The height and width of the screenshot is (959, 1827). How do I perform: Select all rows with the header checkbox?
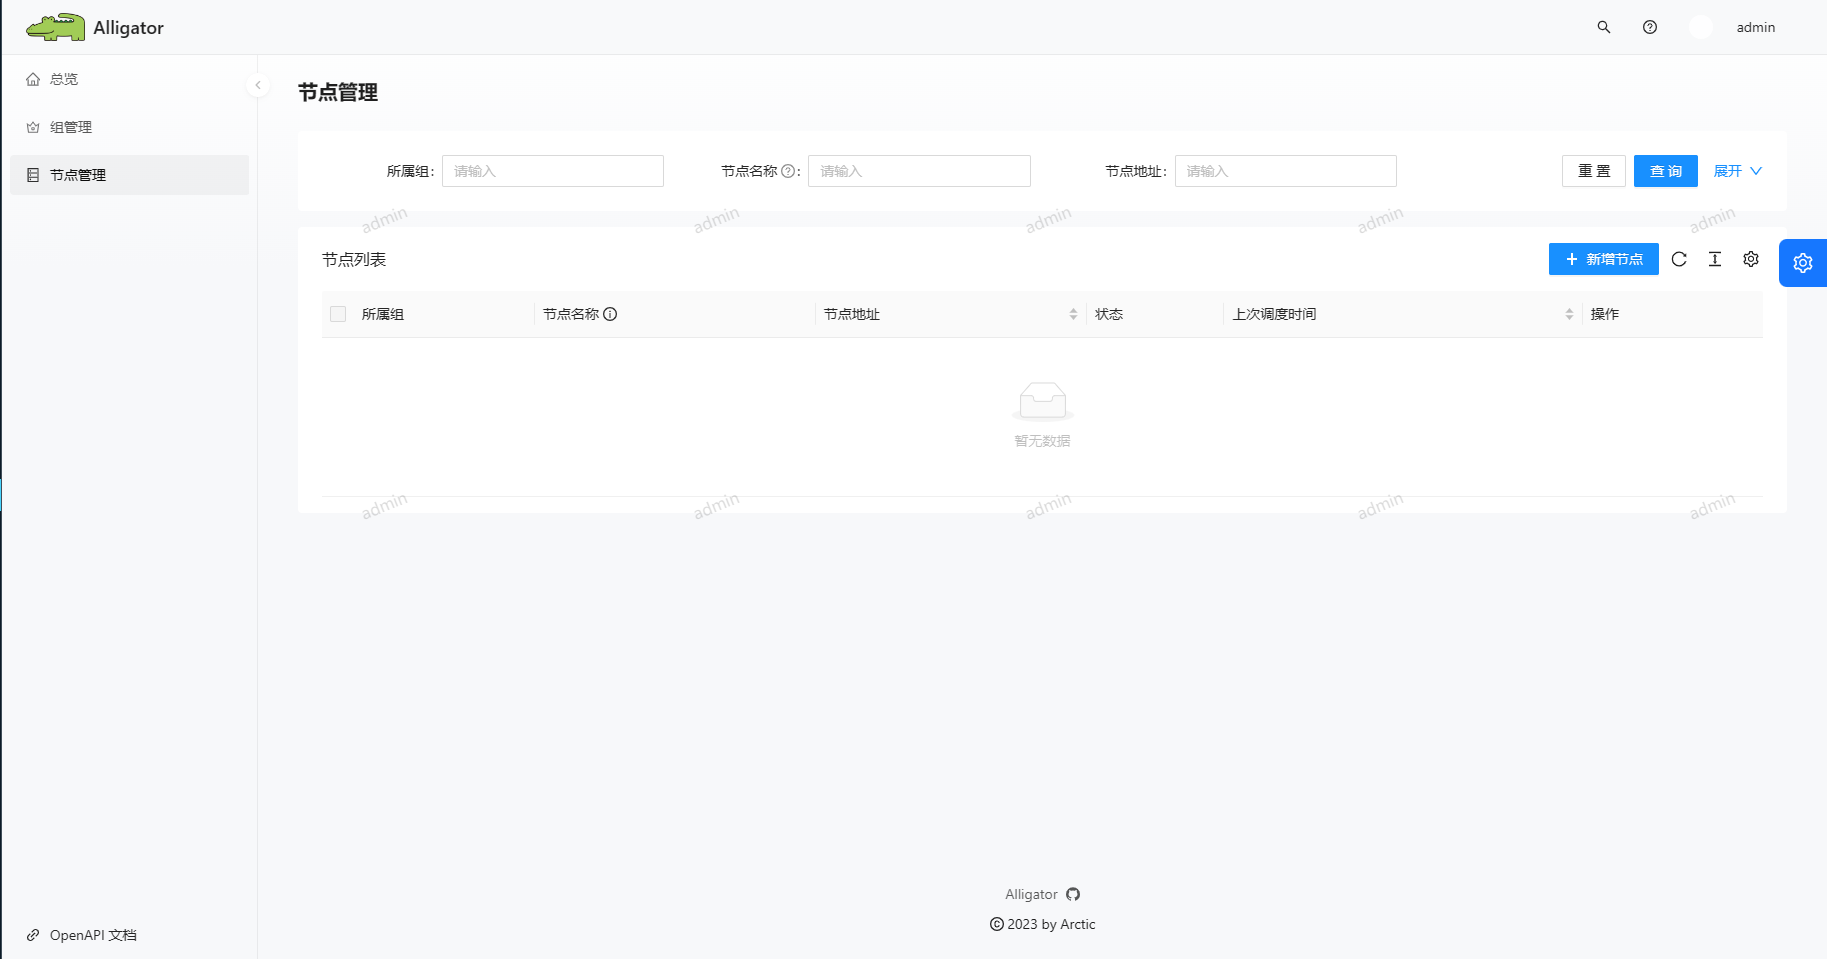coord(337,314)
